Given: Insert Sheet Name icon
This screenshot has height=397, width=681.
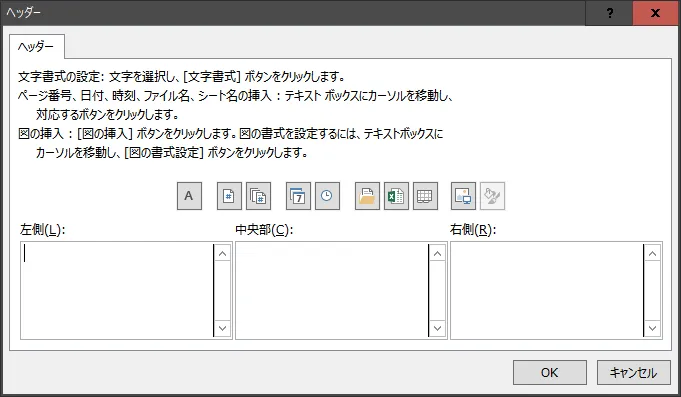Looking at the screenshot, I should pos(425,196).
